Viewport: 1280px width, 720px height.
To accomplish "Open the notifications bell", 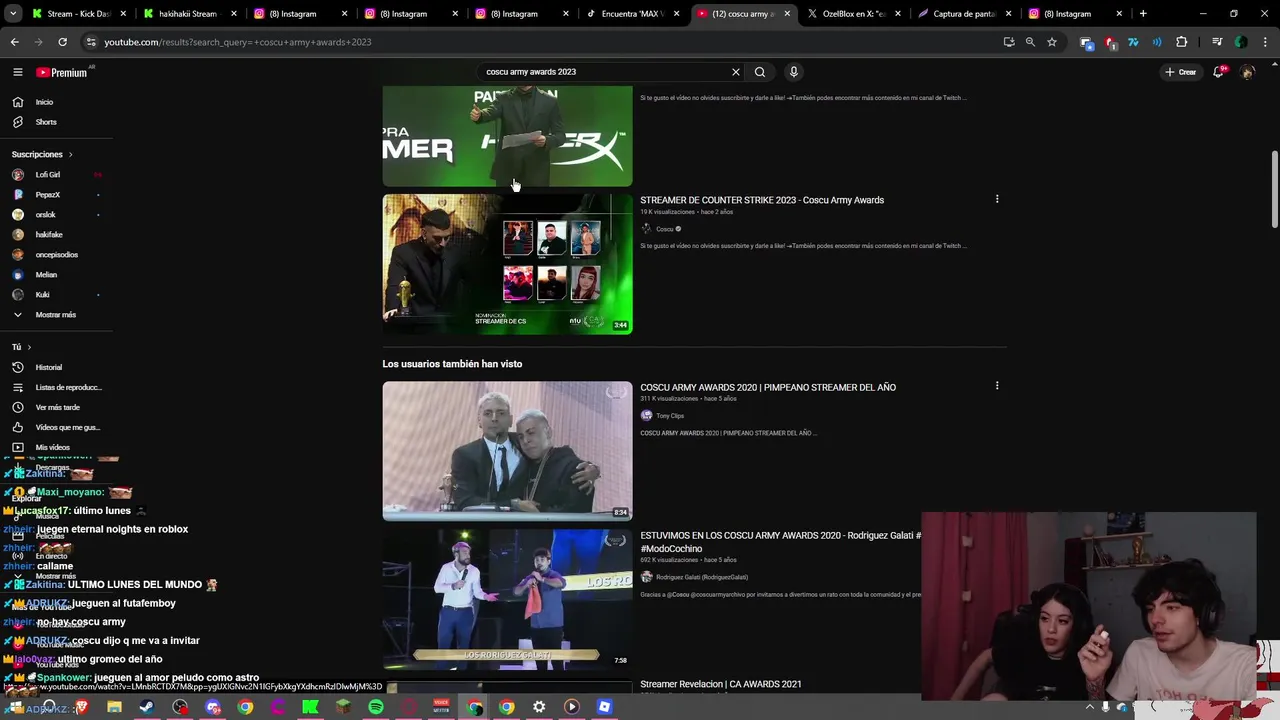I will point(1219,72).
